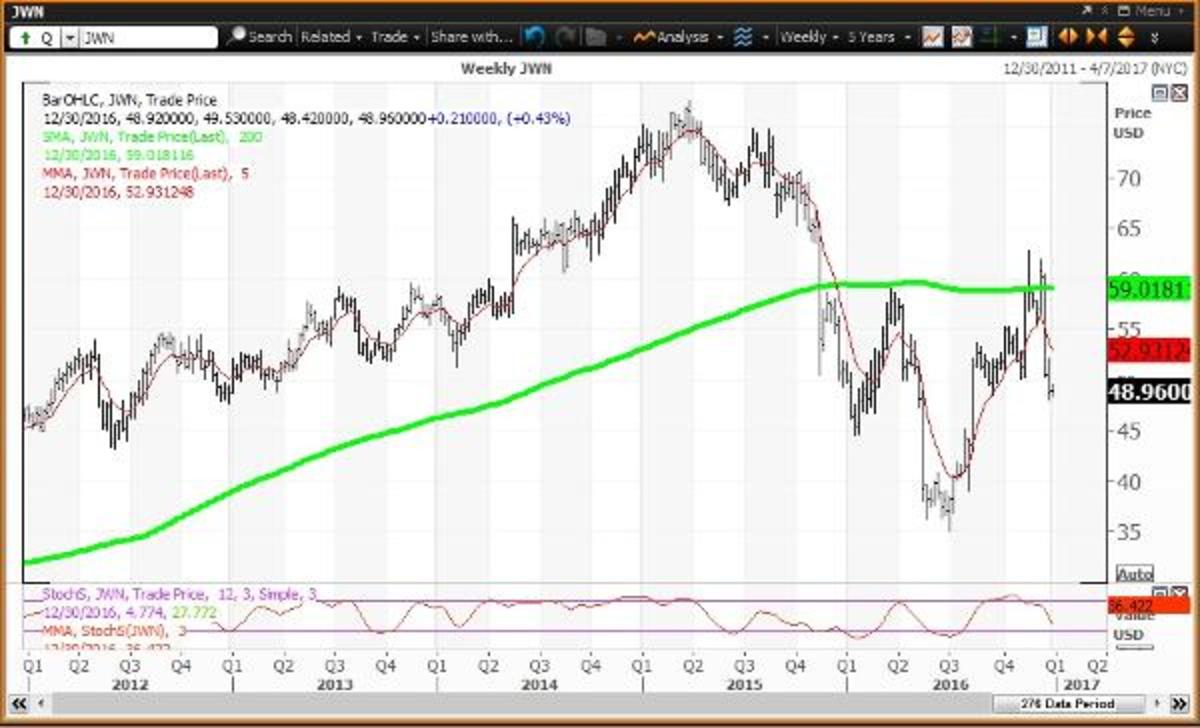Click the chart with red marker icon
1200x728 pixels.
point(962,37)
